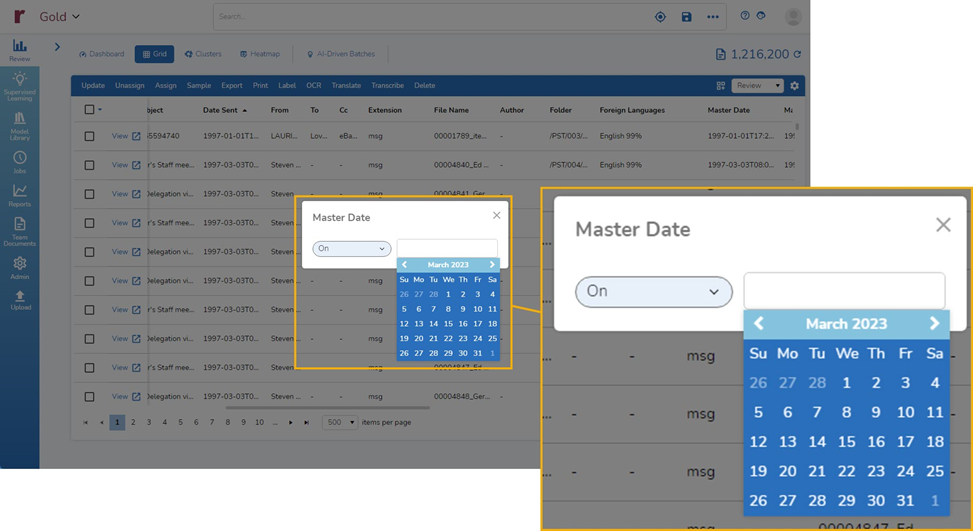Image resolution: width=973 pixels, height=531 pixels.
Task: Check the row with file 00001789_ite
Action: tap(89, 136)
